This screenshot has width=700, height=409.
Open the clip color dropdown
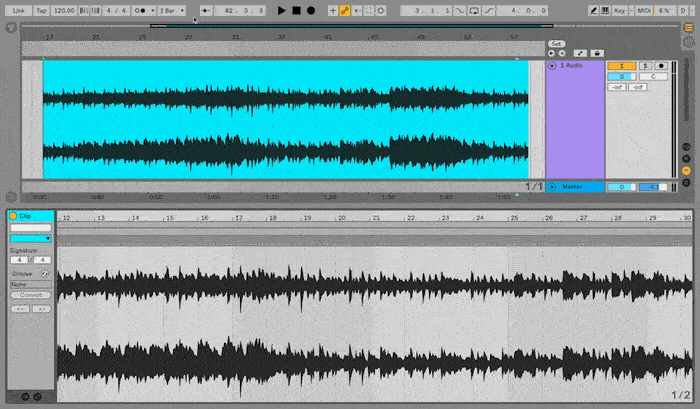click(31, 238)
